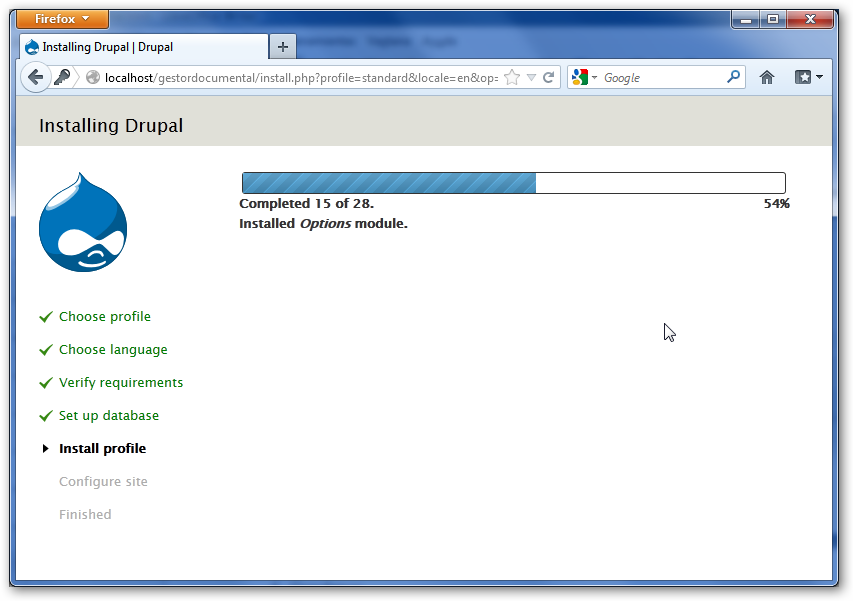This screenshot has width=853, height=601.
Task: Click the Google search magnifier icon
Action: [x=733, y=77]
